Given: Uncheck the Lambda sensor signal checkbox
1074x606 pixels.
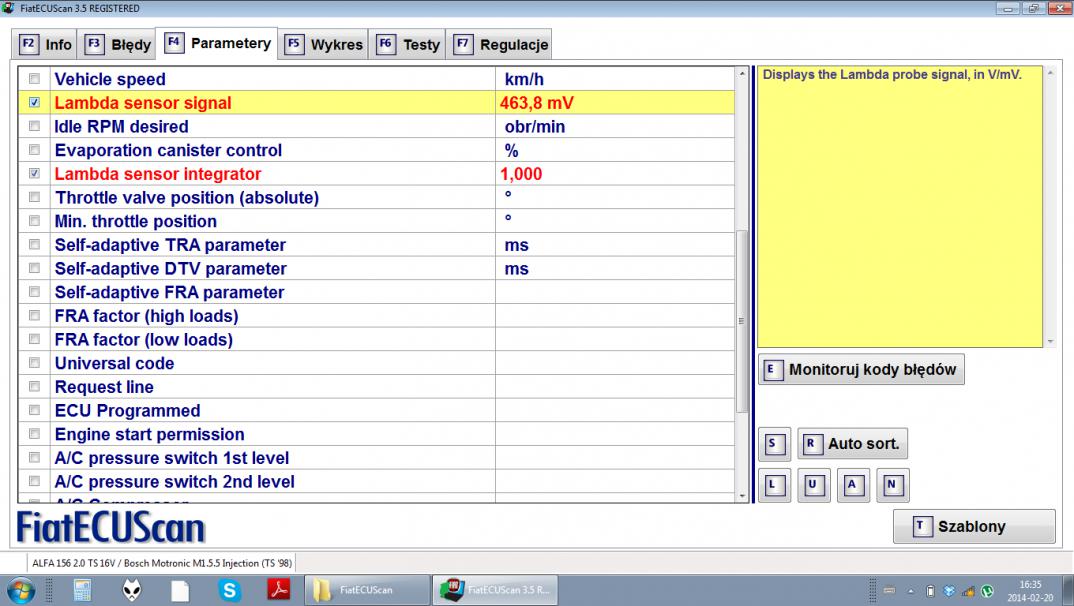Looking at the screenshot, I should pos(35,103).
